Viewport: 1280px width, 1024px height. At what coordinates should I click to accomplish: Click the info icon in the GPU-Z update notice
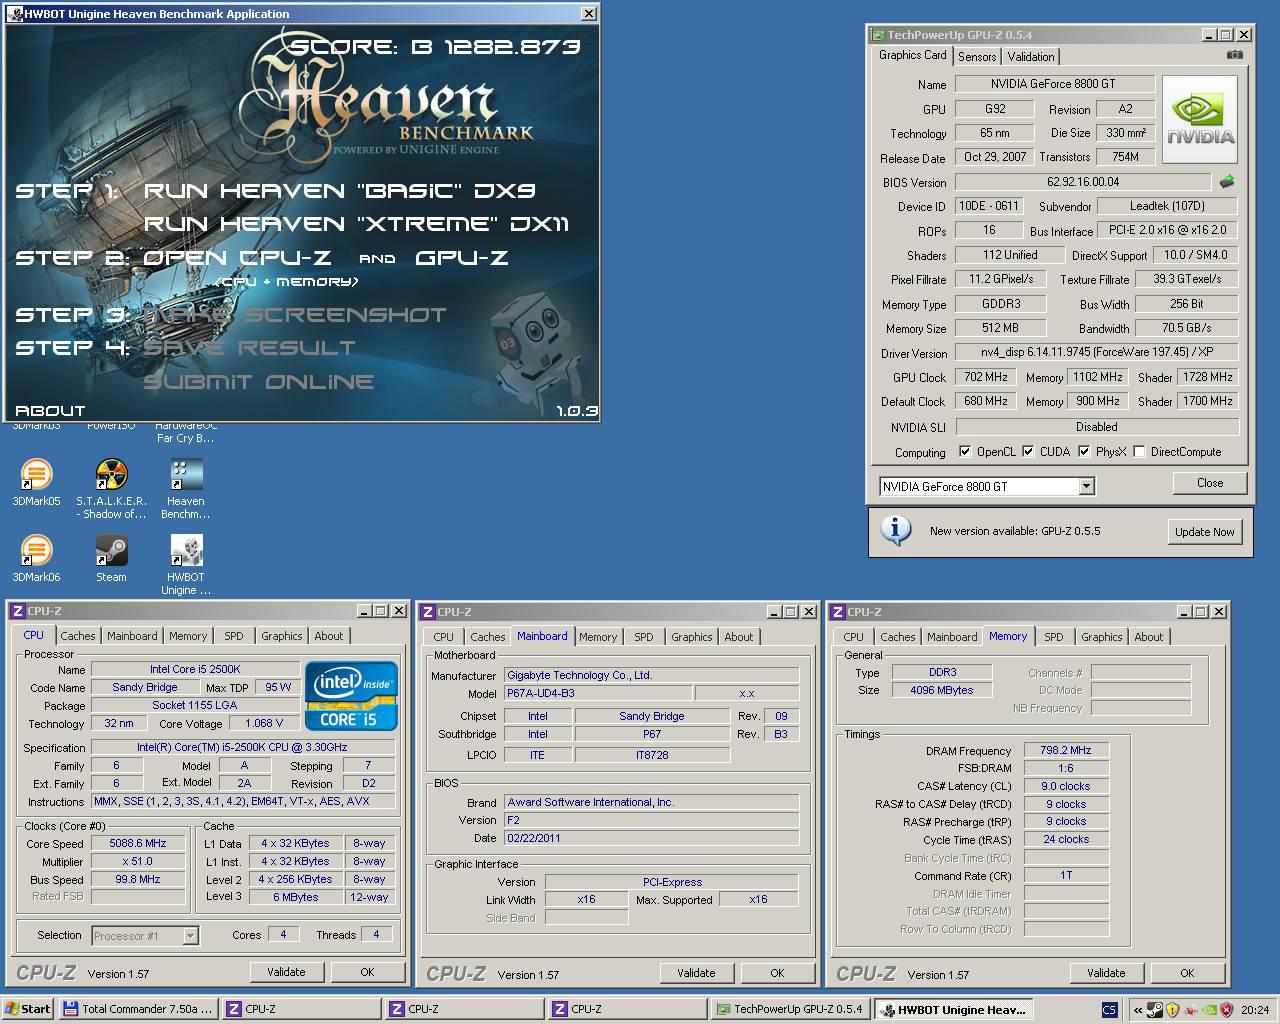point(896,531)
